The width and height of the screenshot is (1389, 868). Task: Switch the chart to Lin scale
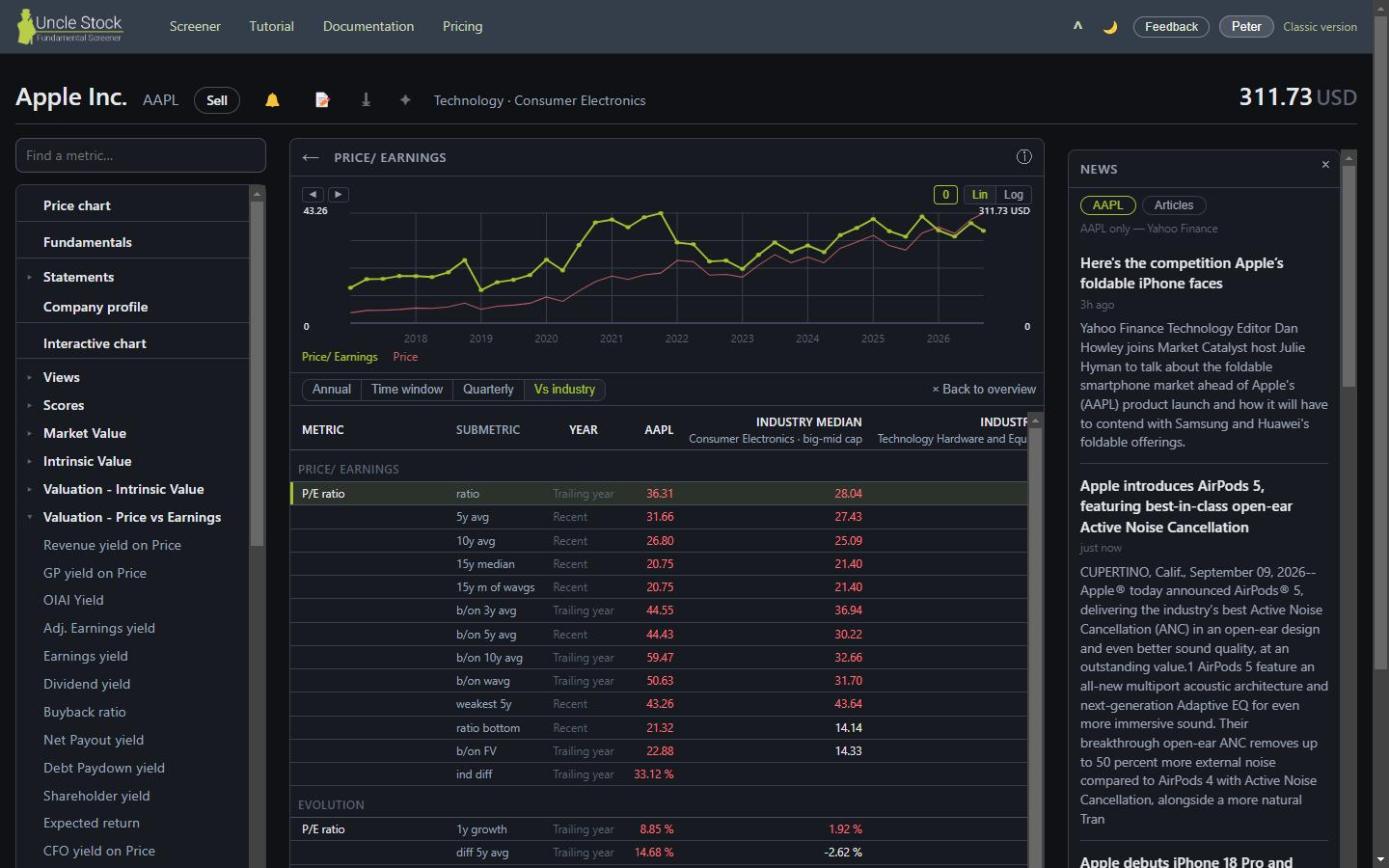(979, 195)
